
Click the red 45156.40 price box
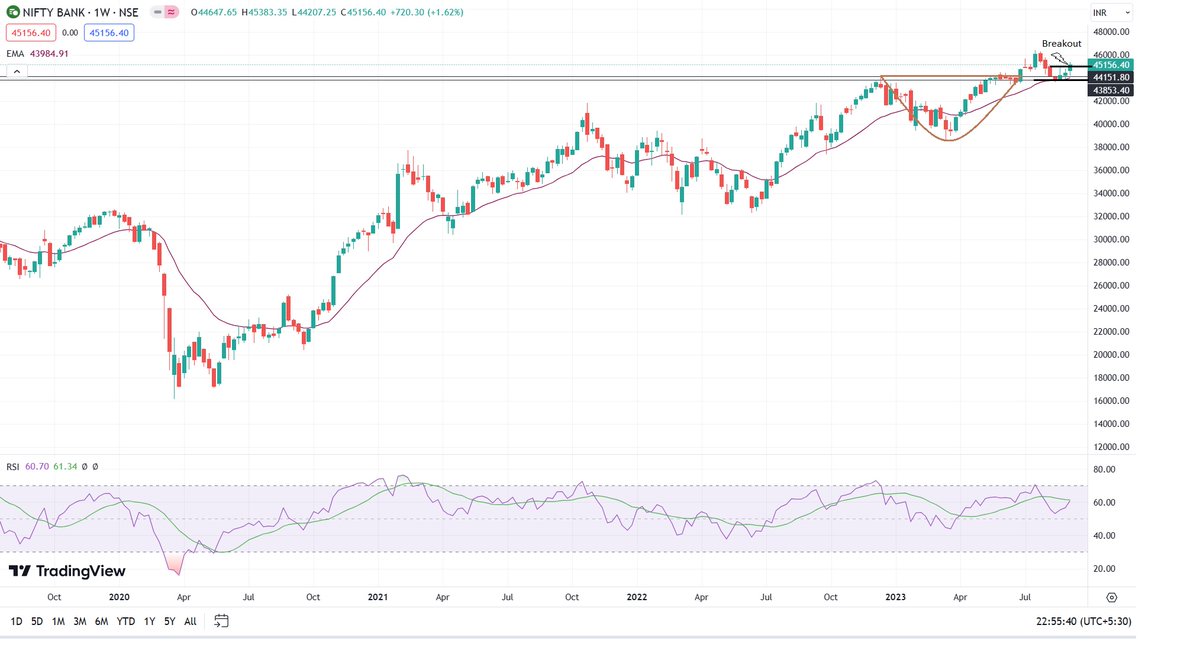tap(32, 32)
